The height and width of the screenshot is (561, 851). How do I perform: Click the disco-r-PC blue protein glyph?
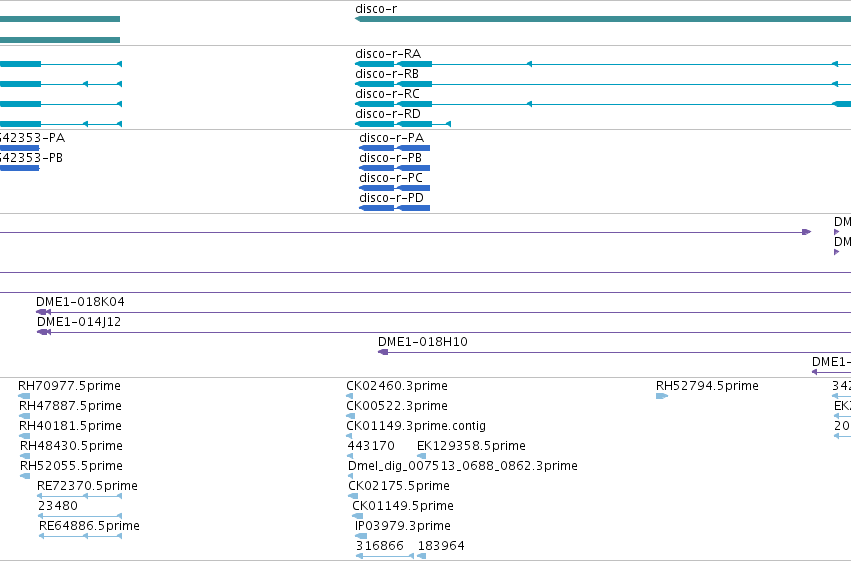click(x=395, y=188)
